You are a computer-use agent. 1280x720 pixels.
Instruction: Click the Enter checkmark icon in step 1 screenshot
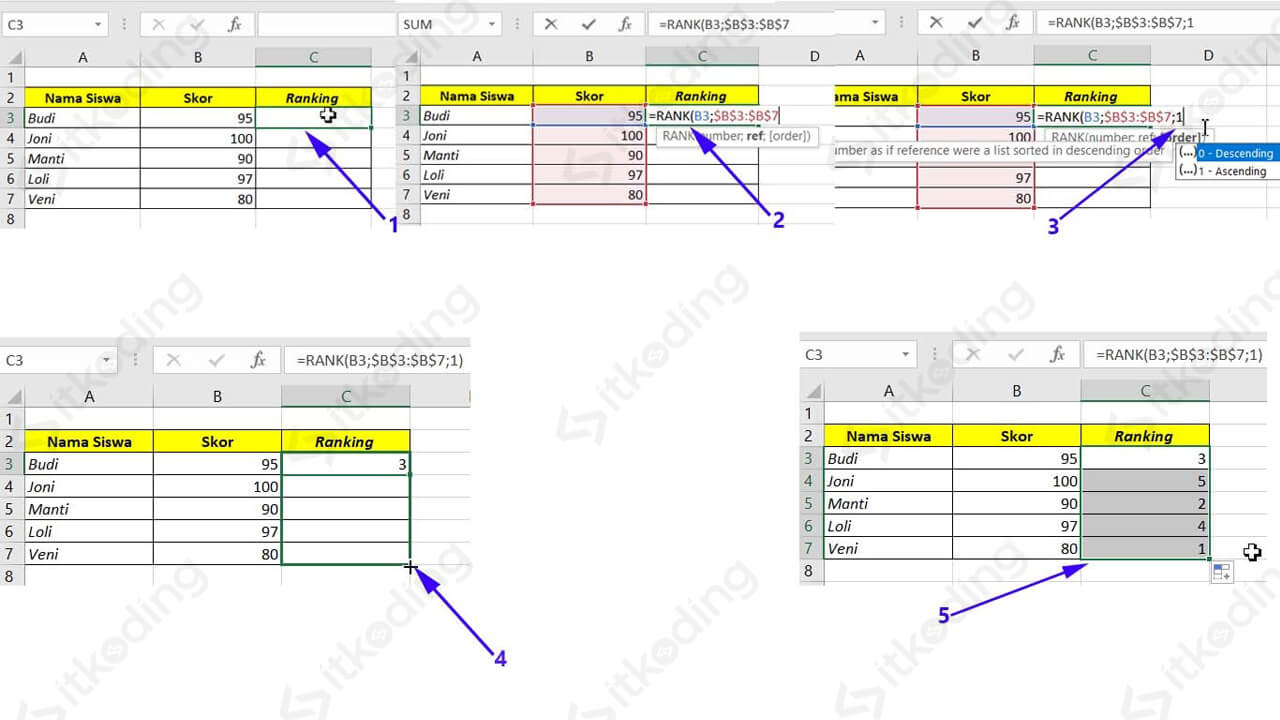click(196, 24)
